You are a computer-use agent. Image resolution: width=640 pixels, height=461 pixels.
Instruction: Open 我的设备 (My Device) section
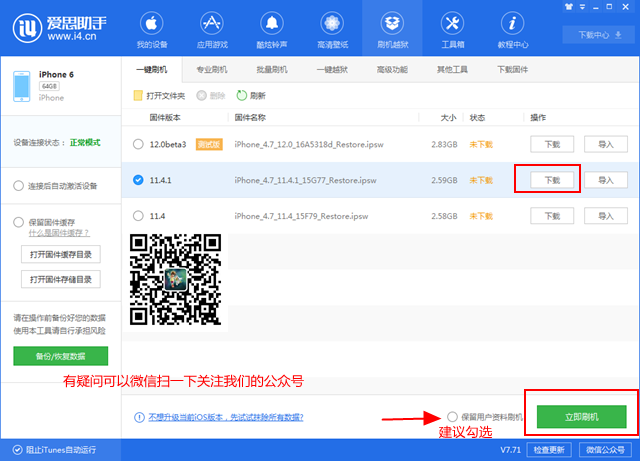152,30
